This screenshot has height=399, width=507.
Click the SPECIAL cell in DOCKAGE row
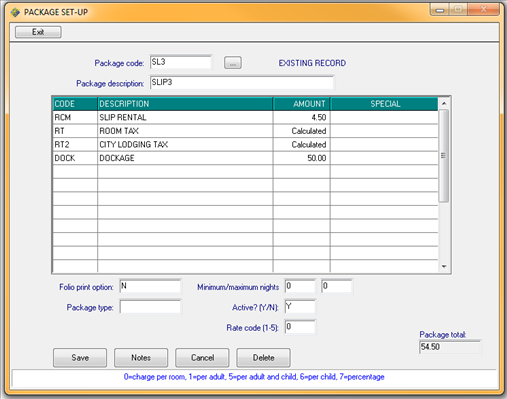click(x=384, y=158)
